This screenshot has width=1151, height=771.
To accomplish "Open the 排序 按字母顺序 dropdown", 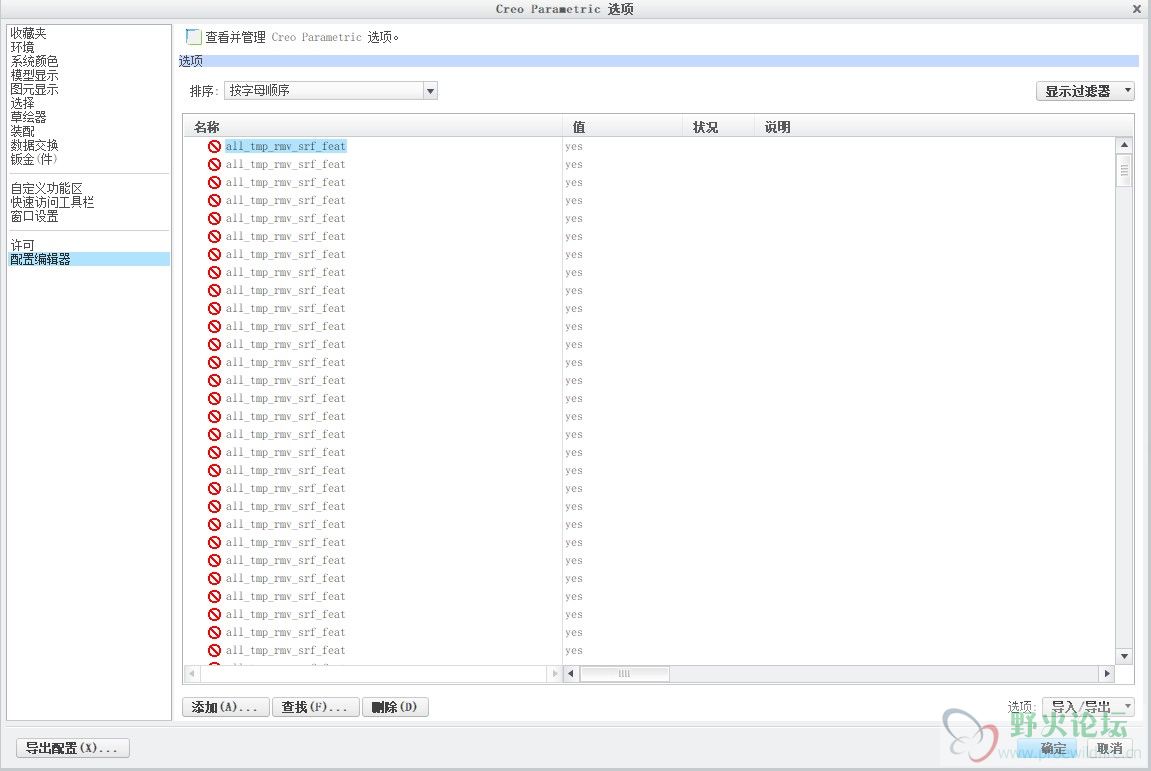I will (x=330, y=90).
